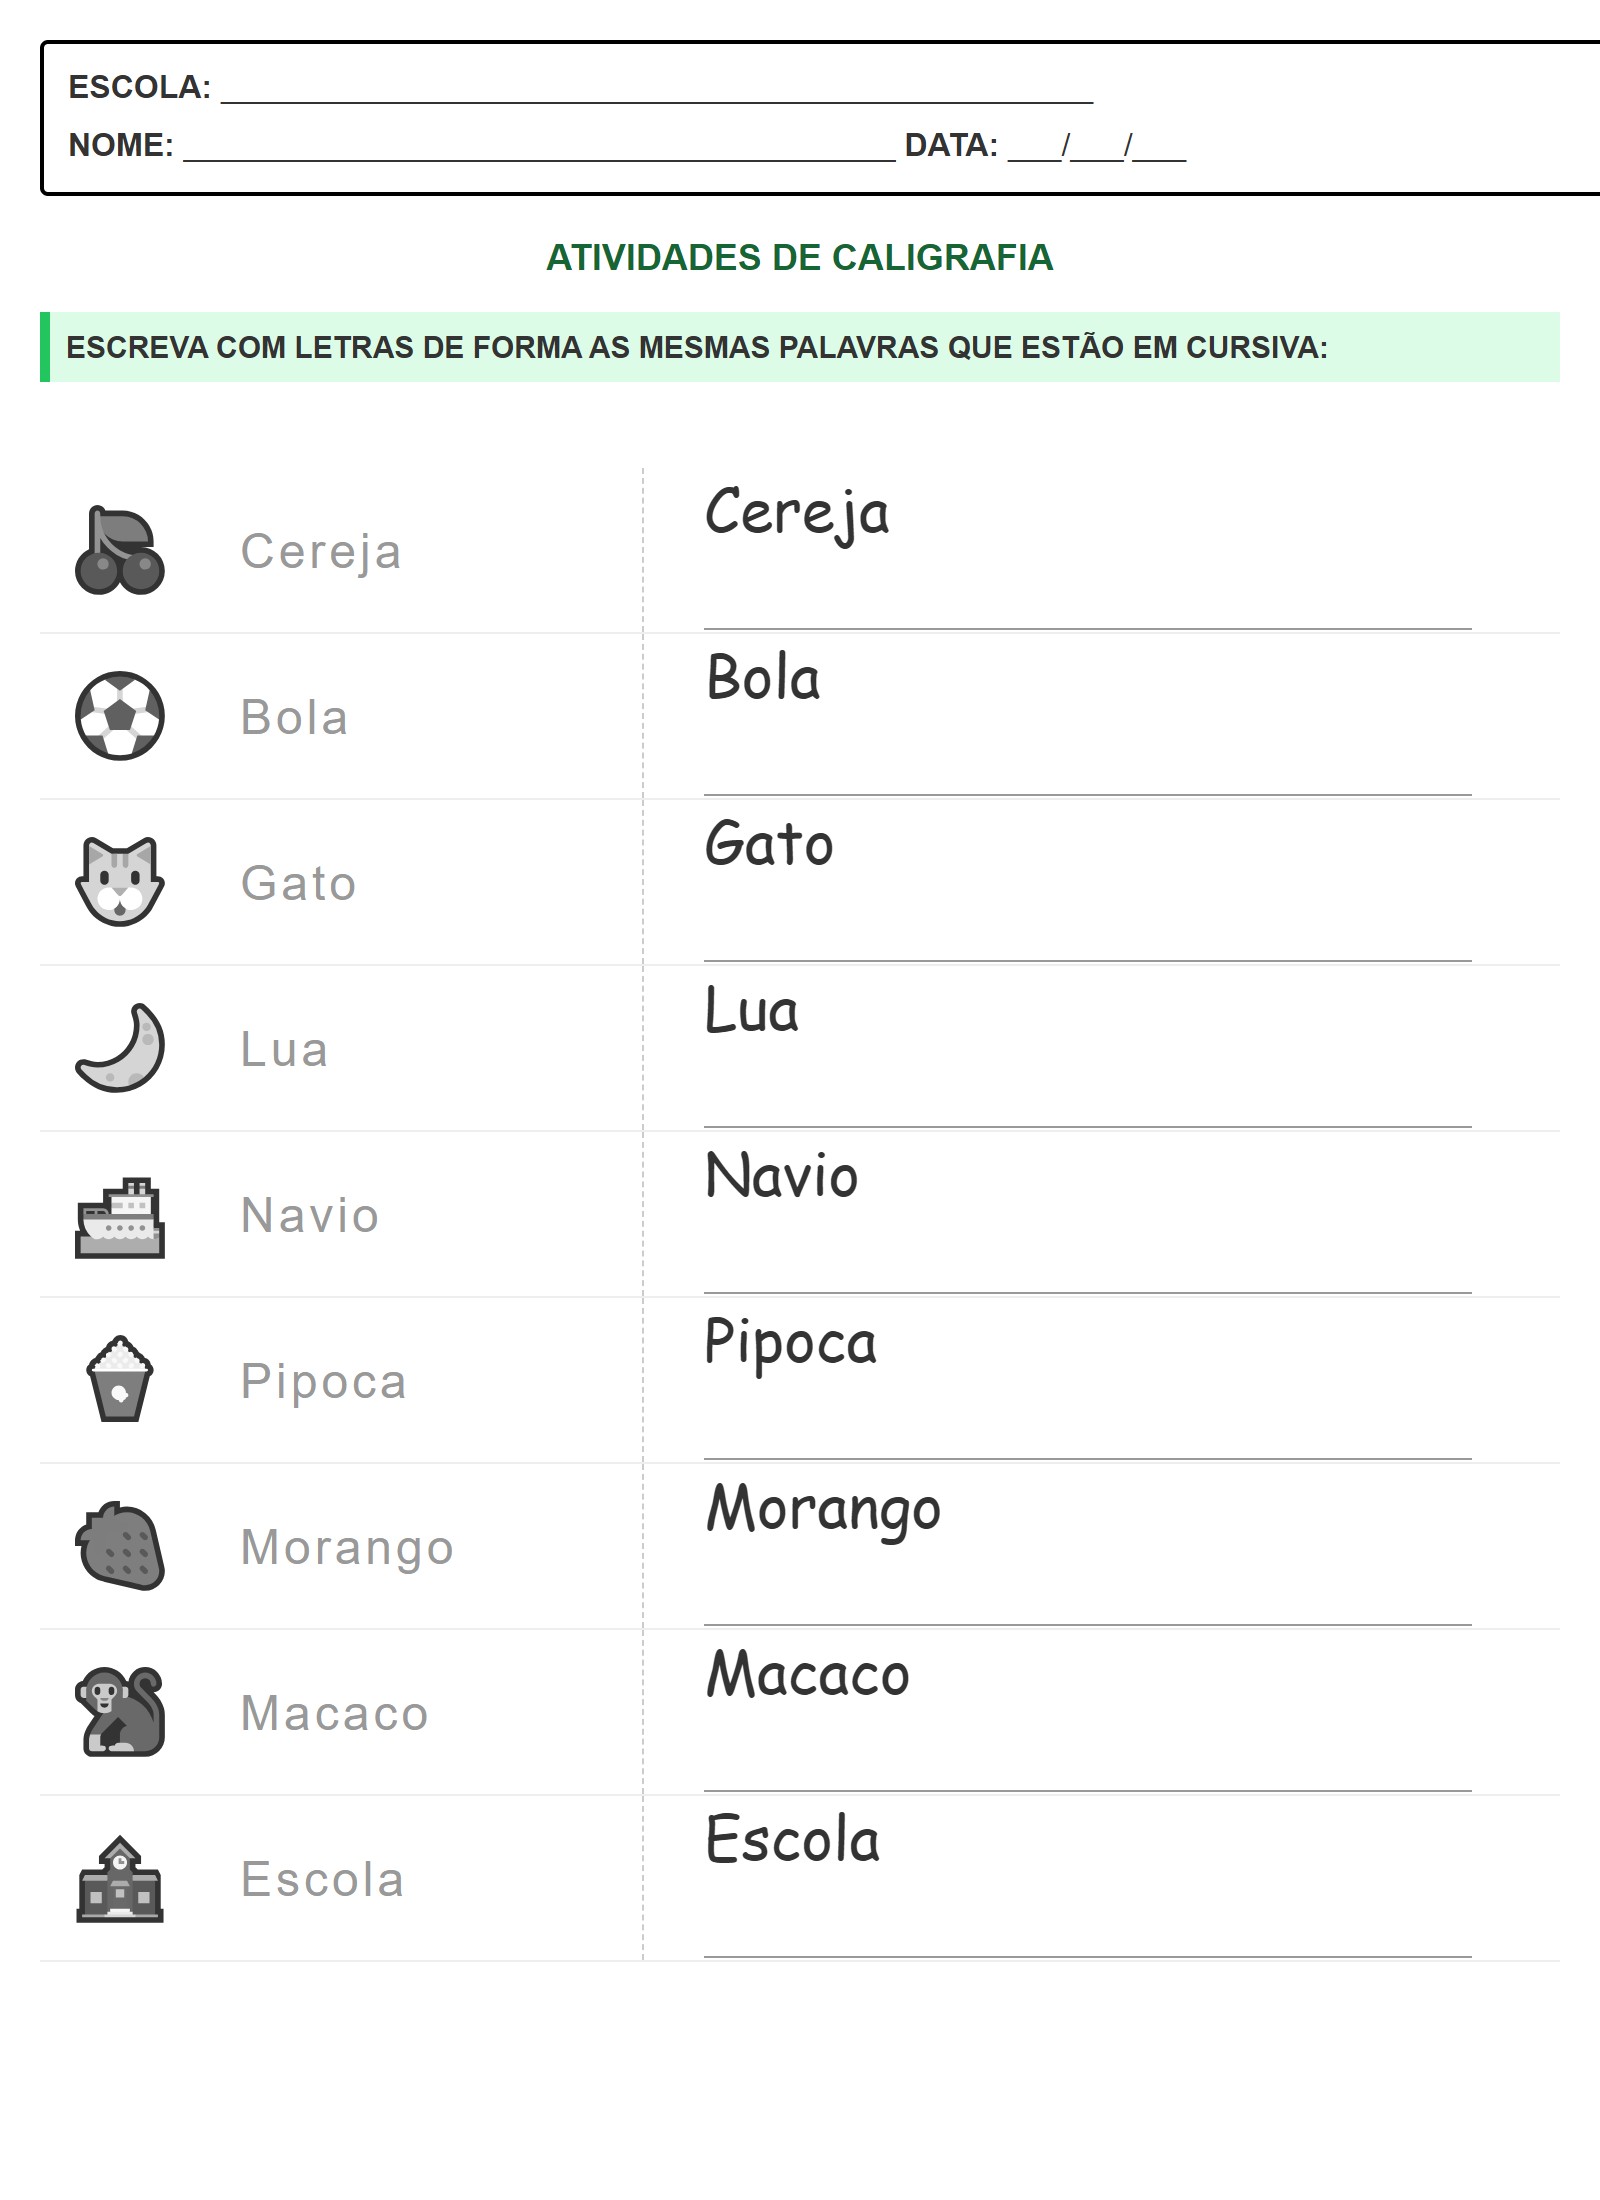This screenshot has width=1600, height=2200.
Task: Click the handwritten-style word Macaco
Action: pyautogui.click(x=807, y=1674)
